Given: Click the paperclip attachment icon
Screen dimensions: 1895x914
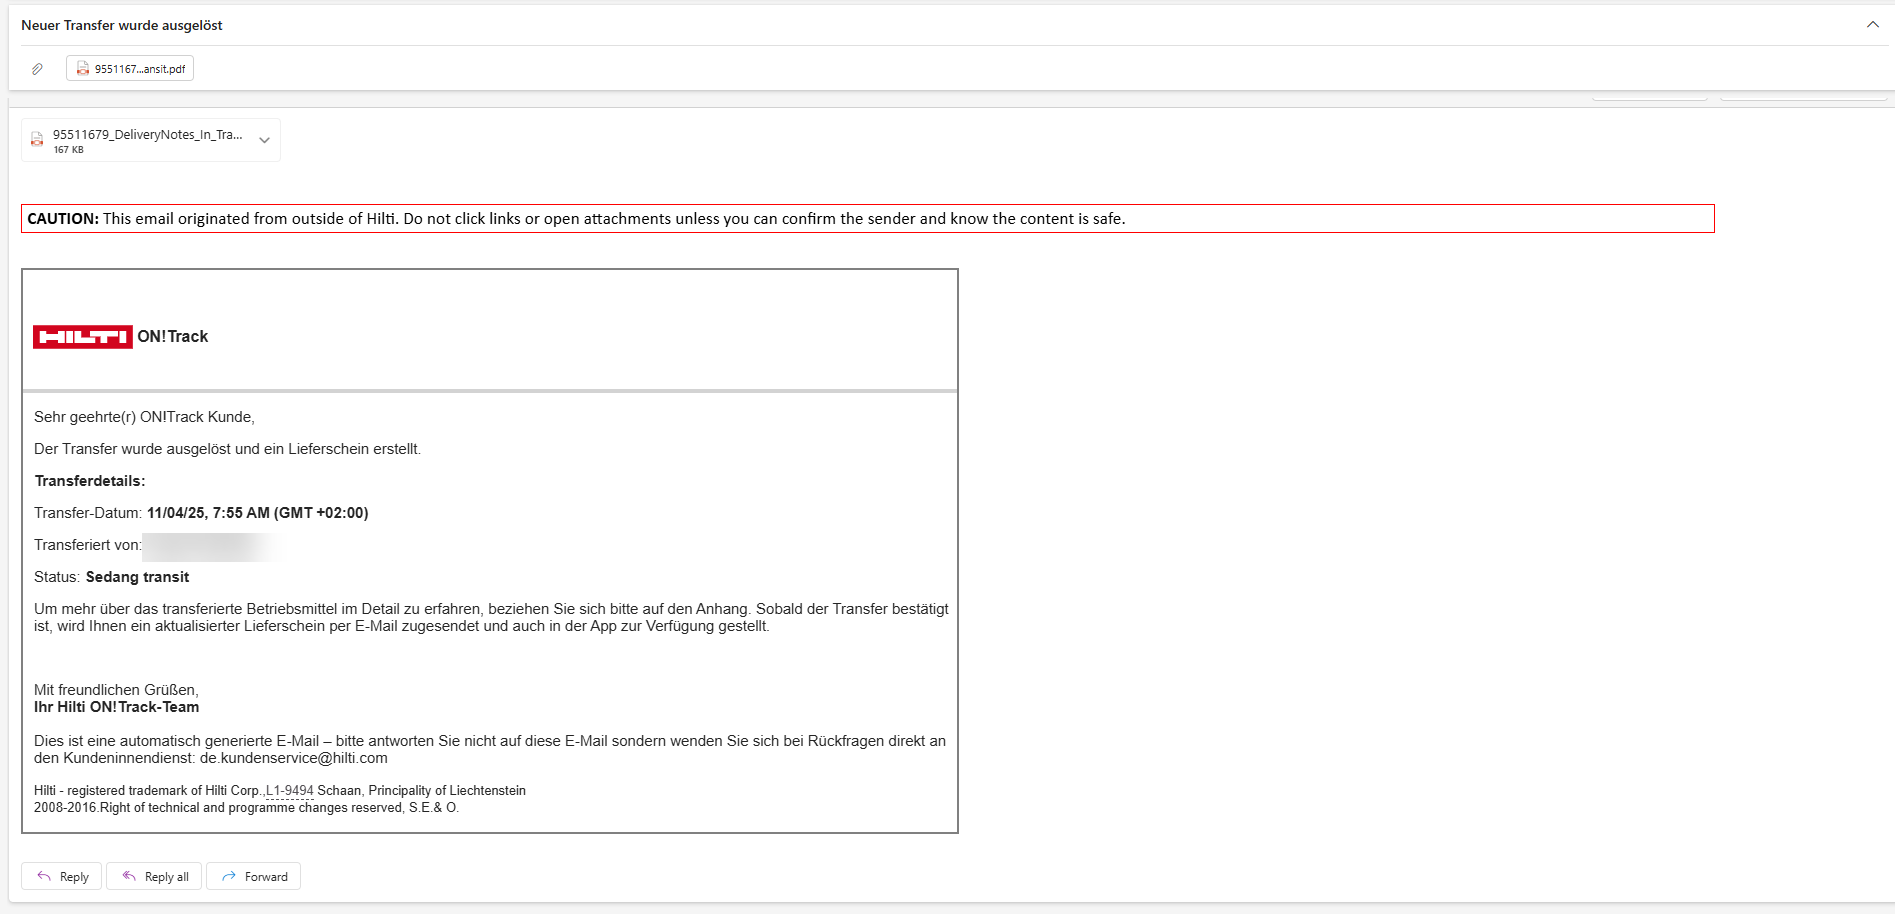Looking at the screenshot, I should click(37, 69).
